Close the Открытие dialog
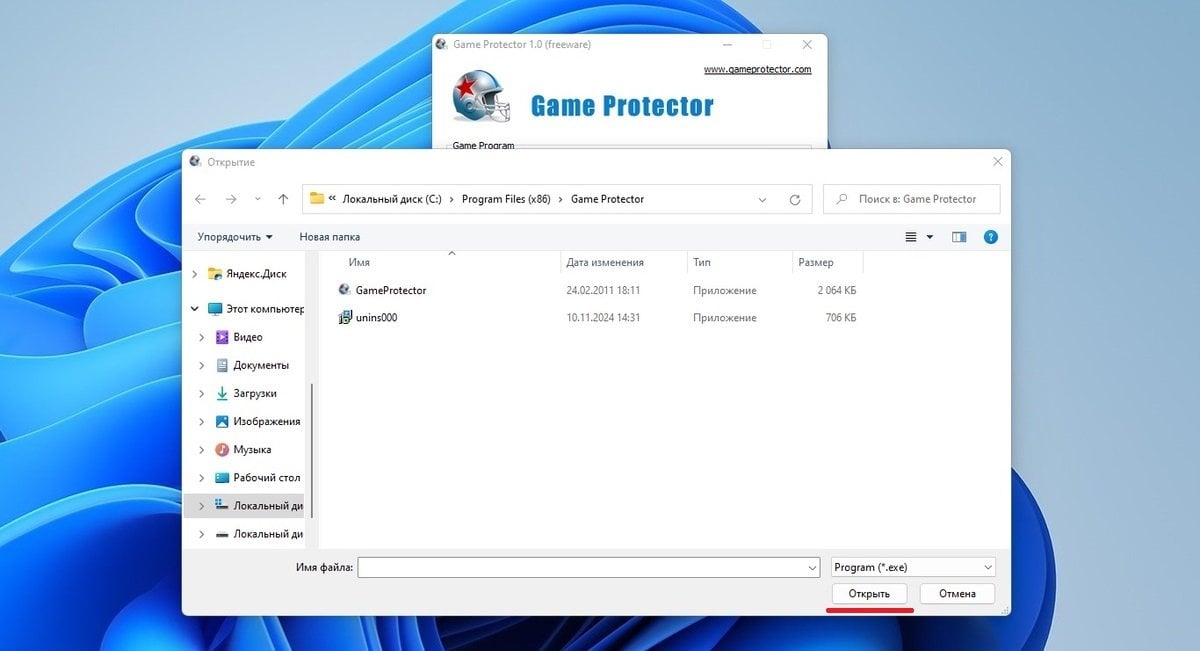Viewport: 1200px width, 651px height. click(x=997, y=161)
